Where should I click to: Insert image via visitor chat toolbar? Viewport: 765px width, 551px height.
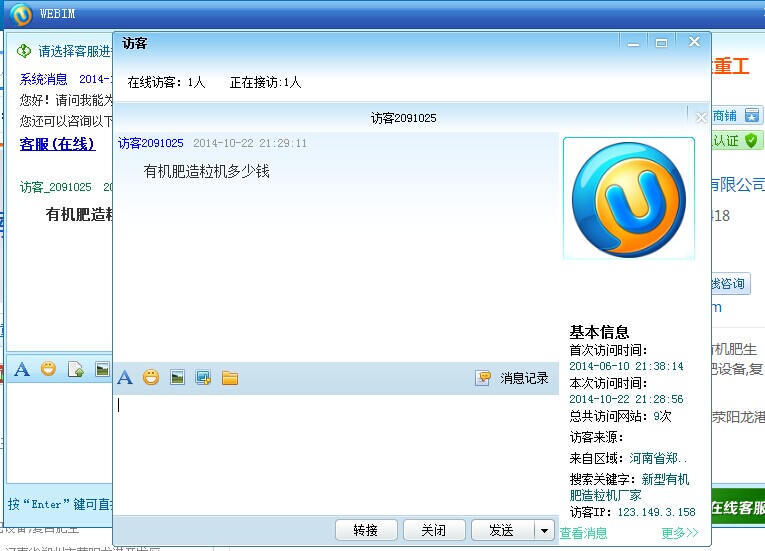click(x=177, y=377)
